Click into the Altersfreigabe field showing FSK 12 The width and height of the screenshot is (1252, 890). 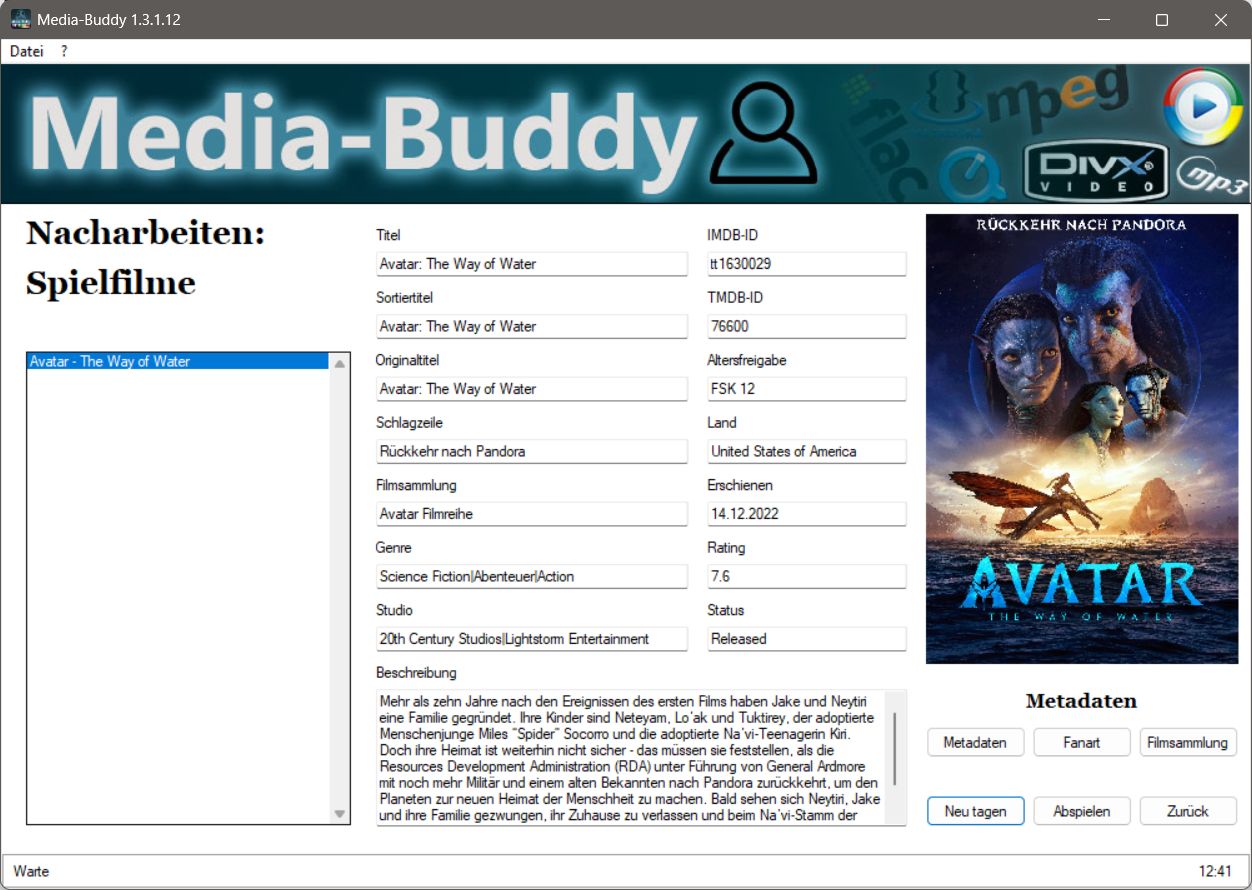[807, 389]
